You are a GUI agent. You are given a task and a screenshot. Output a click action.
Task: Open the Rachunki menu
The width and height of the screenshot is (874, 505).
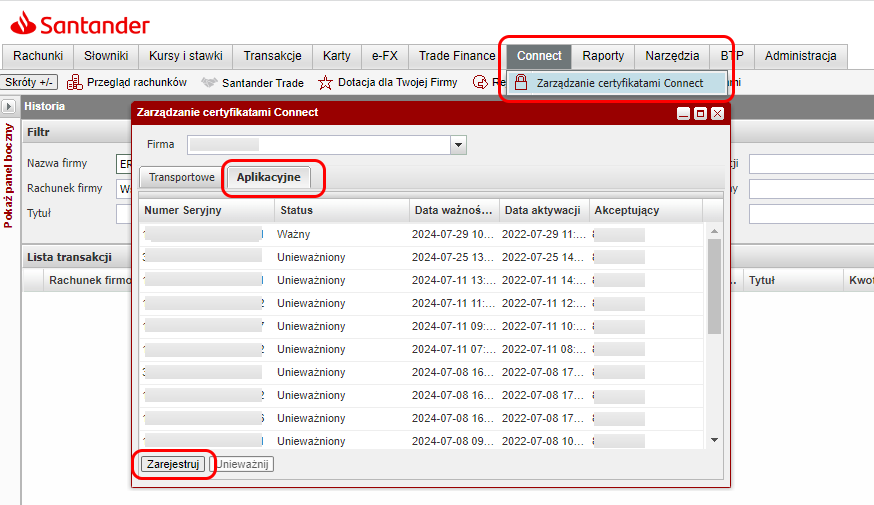tap(38, 56)
